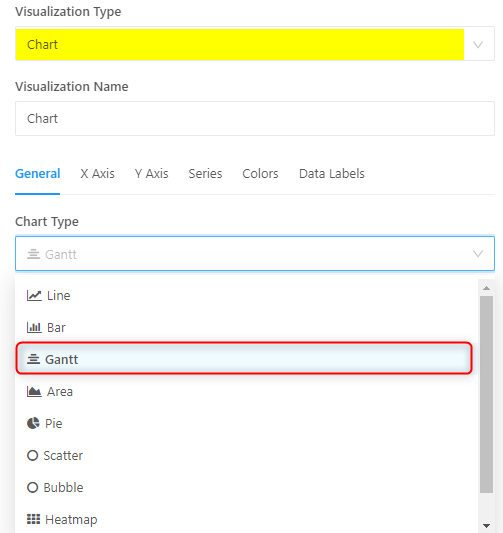Click the Visualization Name input field
The width and height of the screenshot is (503, 533).
pyautogui.click(x=255, y=119)
